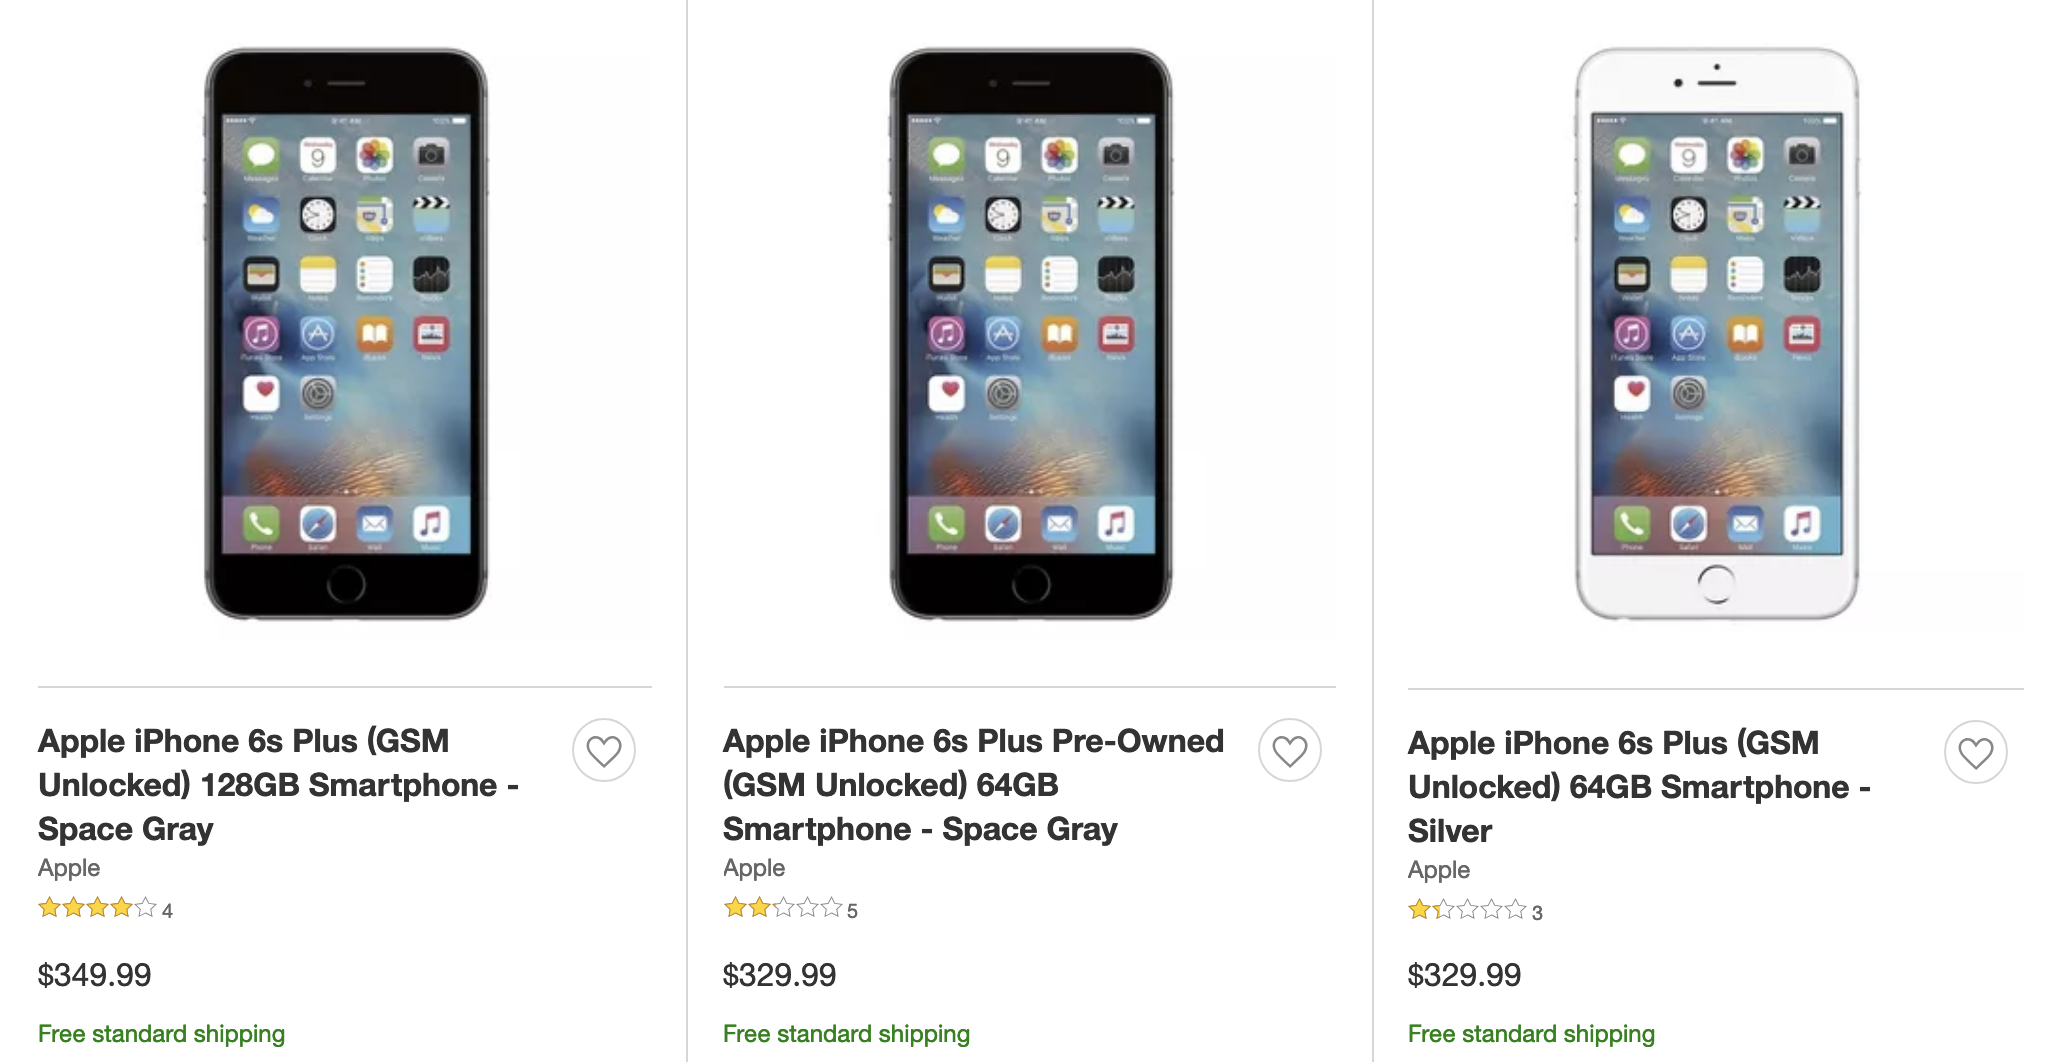The image size is (2066, 1062).
Task: Click the $349.99 price
Action: click(x=95, y=975)
